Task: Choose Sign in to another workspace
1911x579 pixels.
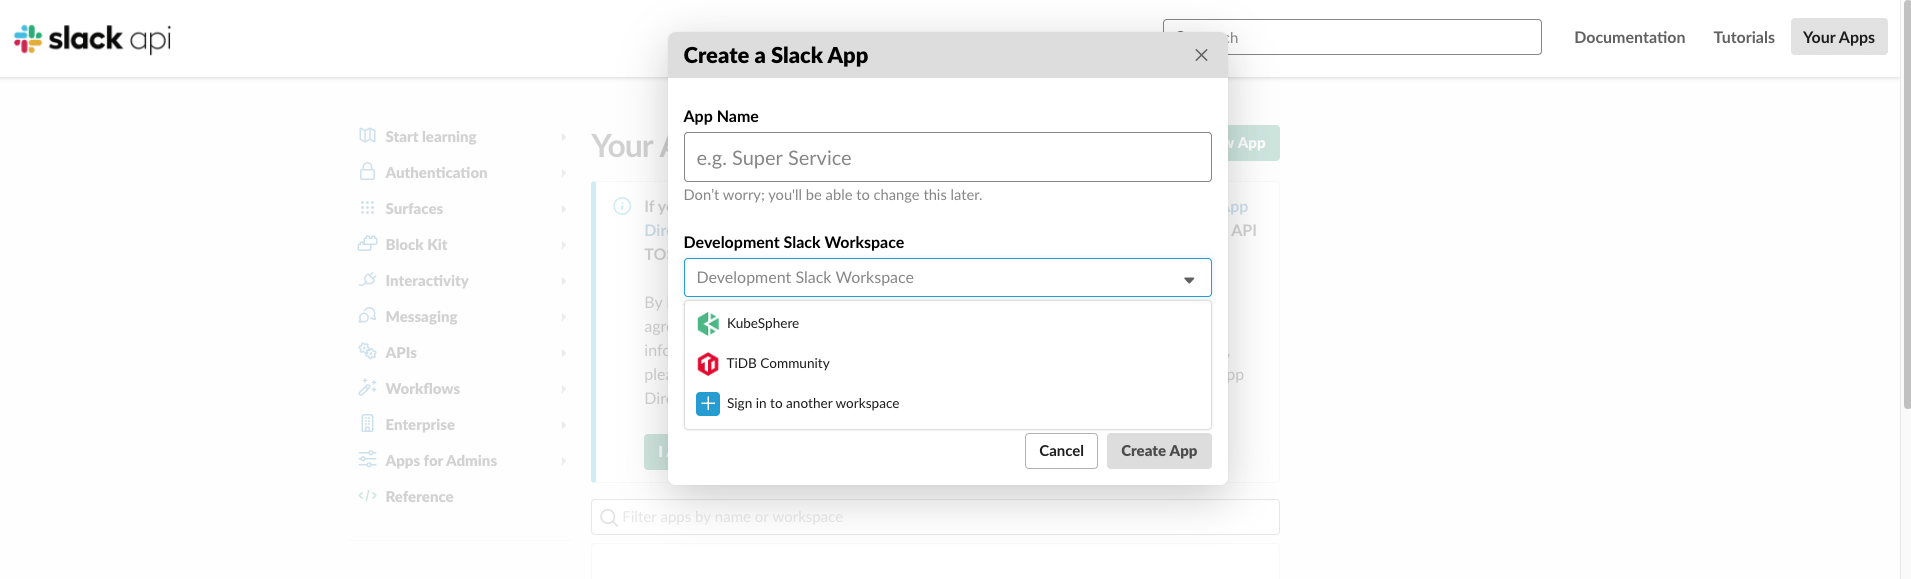Action: point(947,403)
